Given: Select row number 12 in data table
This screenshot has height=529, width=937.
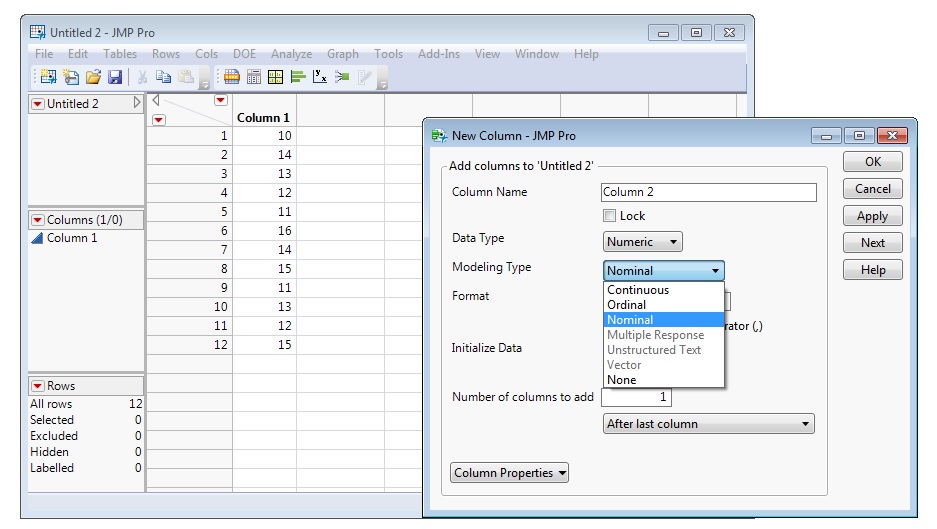Looking at the screenshot, I should click(x=189, y=345).
